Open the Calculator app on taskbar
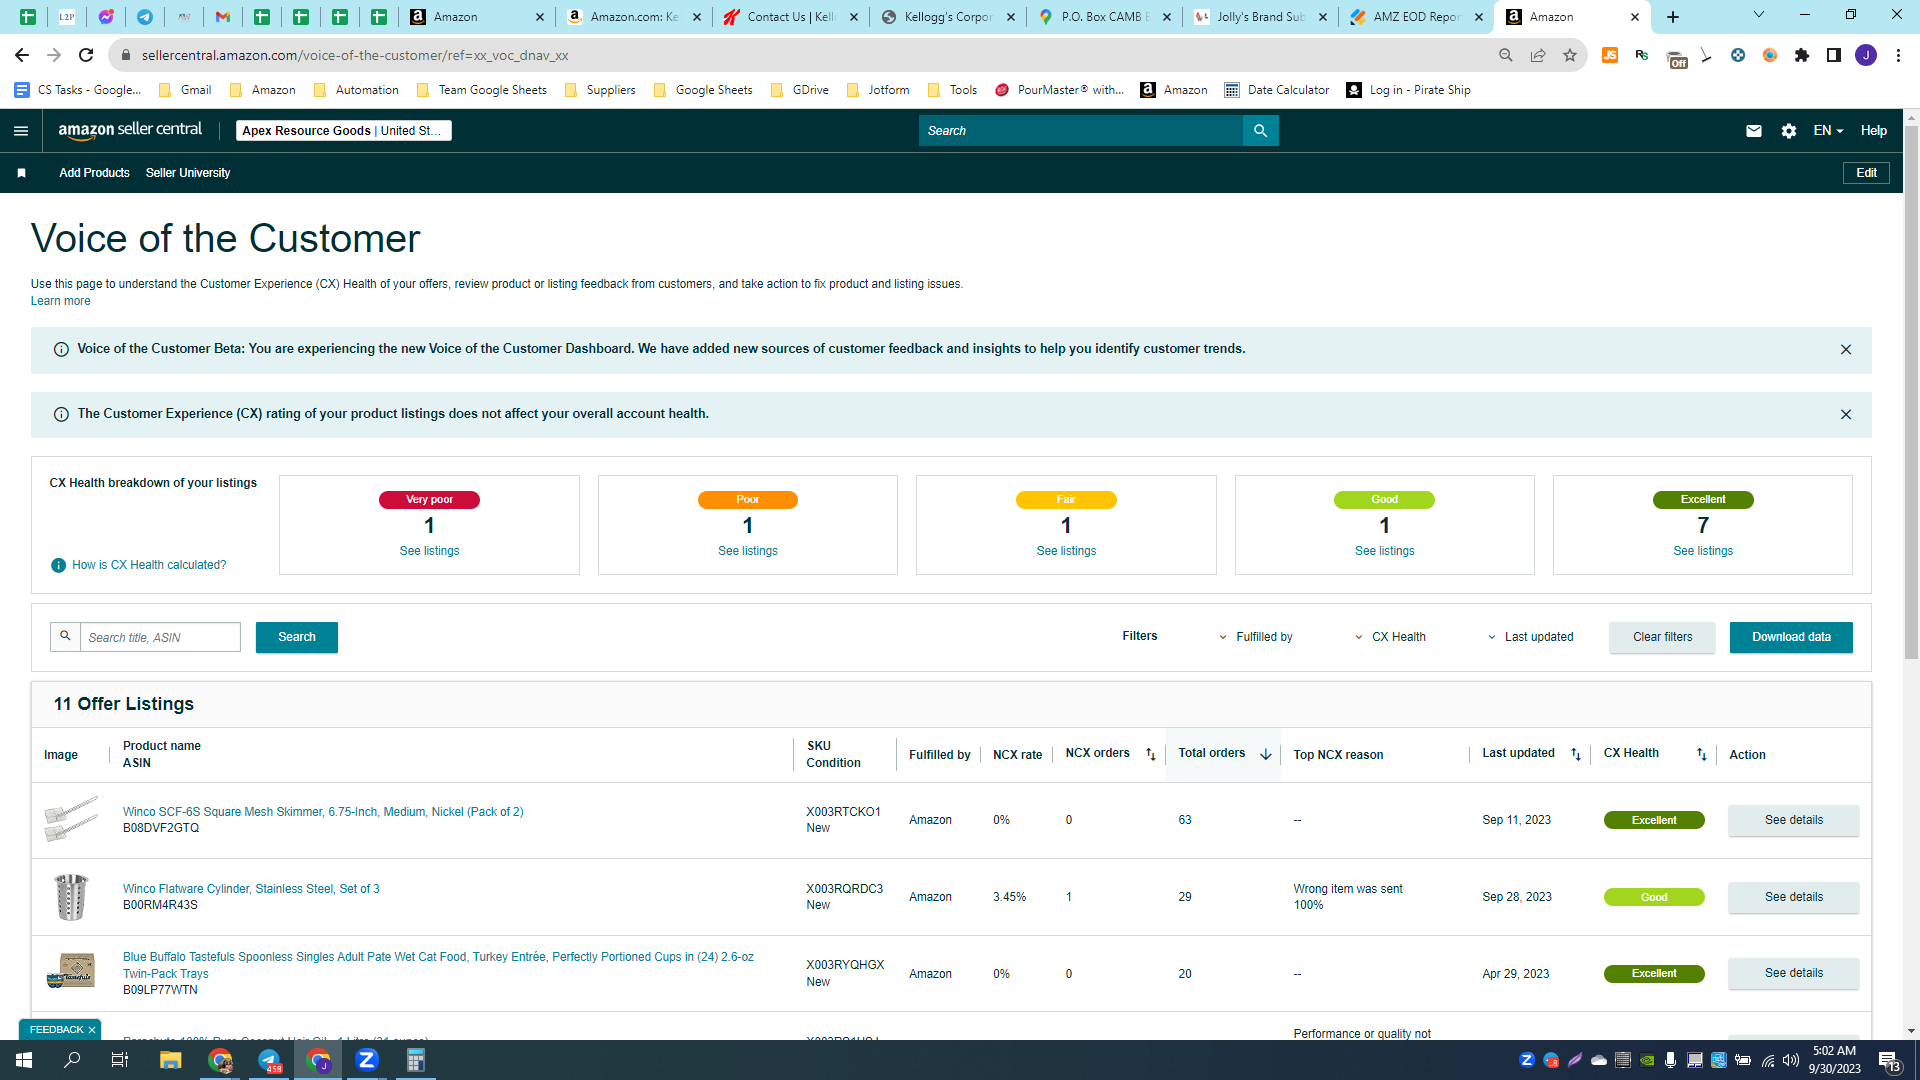 pyautogui.click(x=416, y=1060)
